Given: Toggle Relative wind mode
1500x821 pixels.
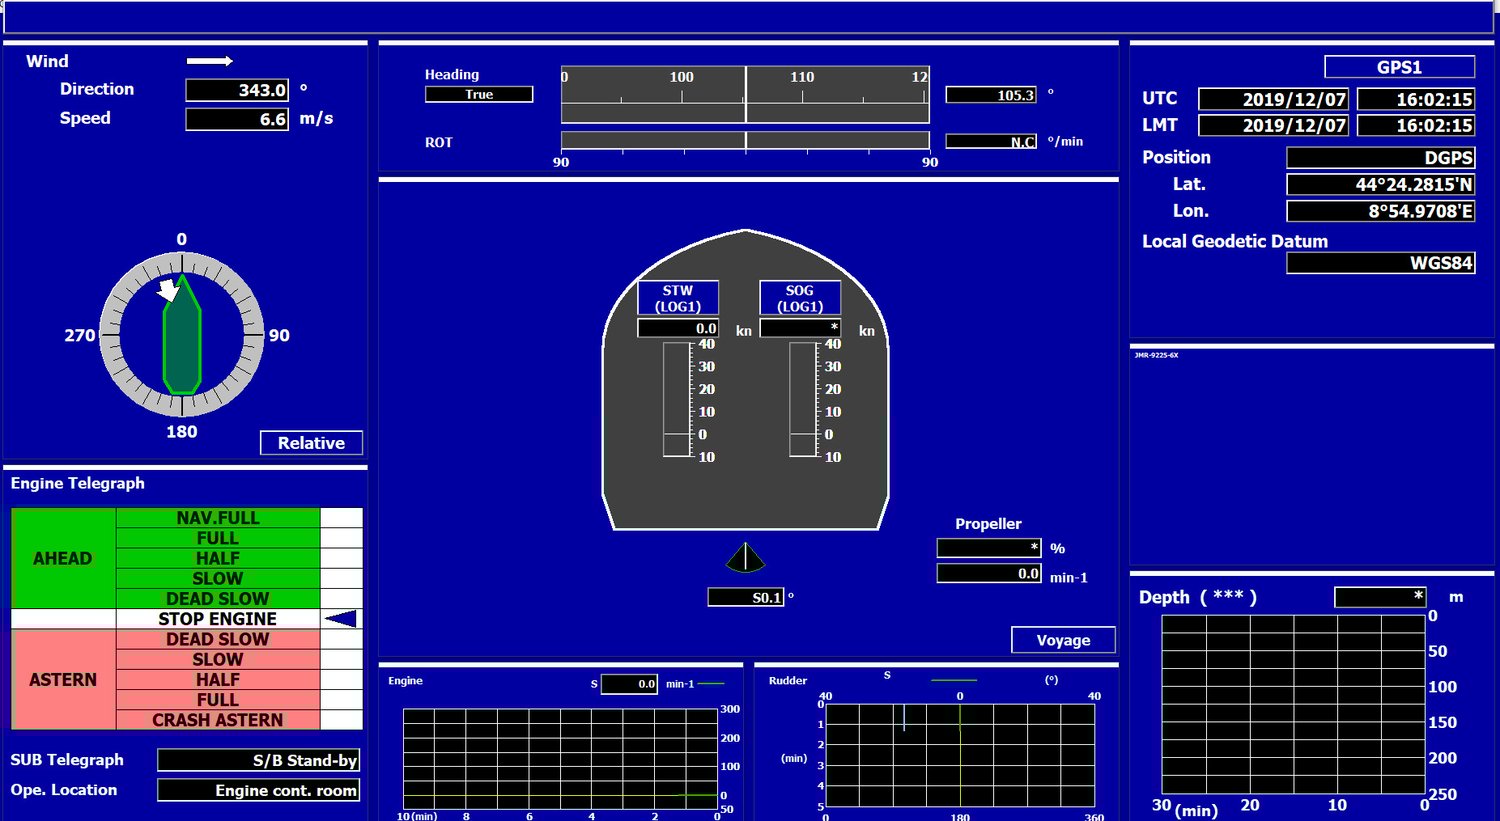Looking at the screenshot, I should 311,442.
